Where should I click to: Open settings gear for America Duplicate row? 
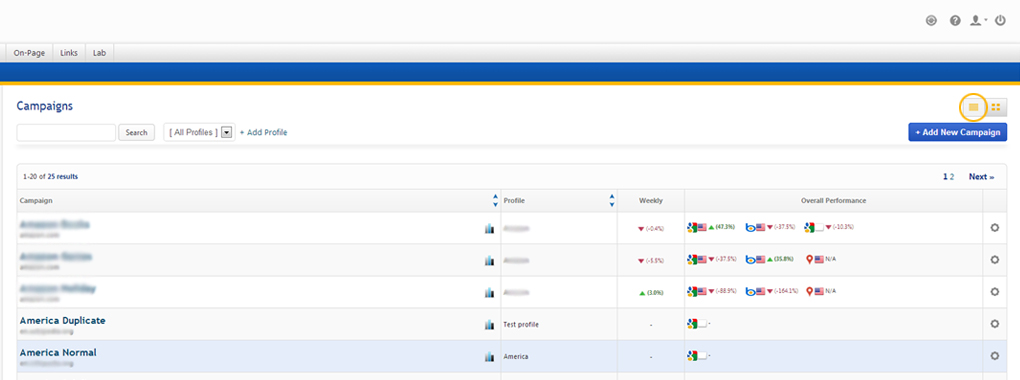(994, 324)
